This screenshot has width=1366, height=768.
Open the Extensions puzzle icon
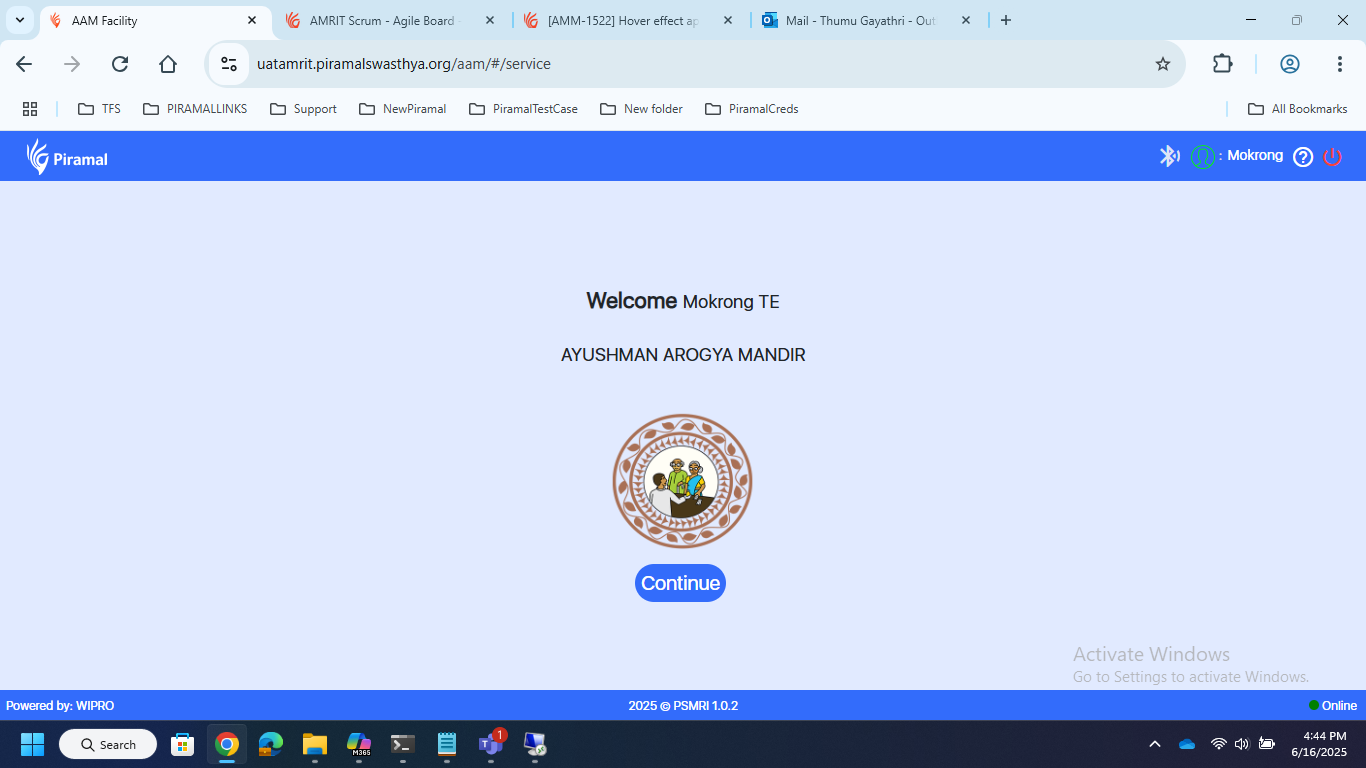point(1223,64)
